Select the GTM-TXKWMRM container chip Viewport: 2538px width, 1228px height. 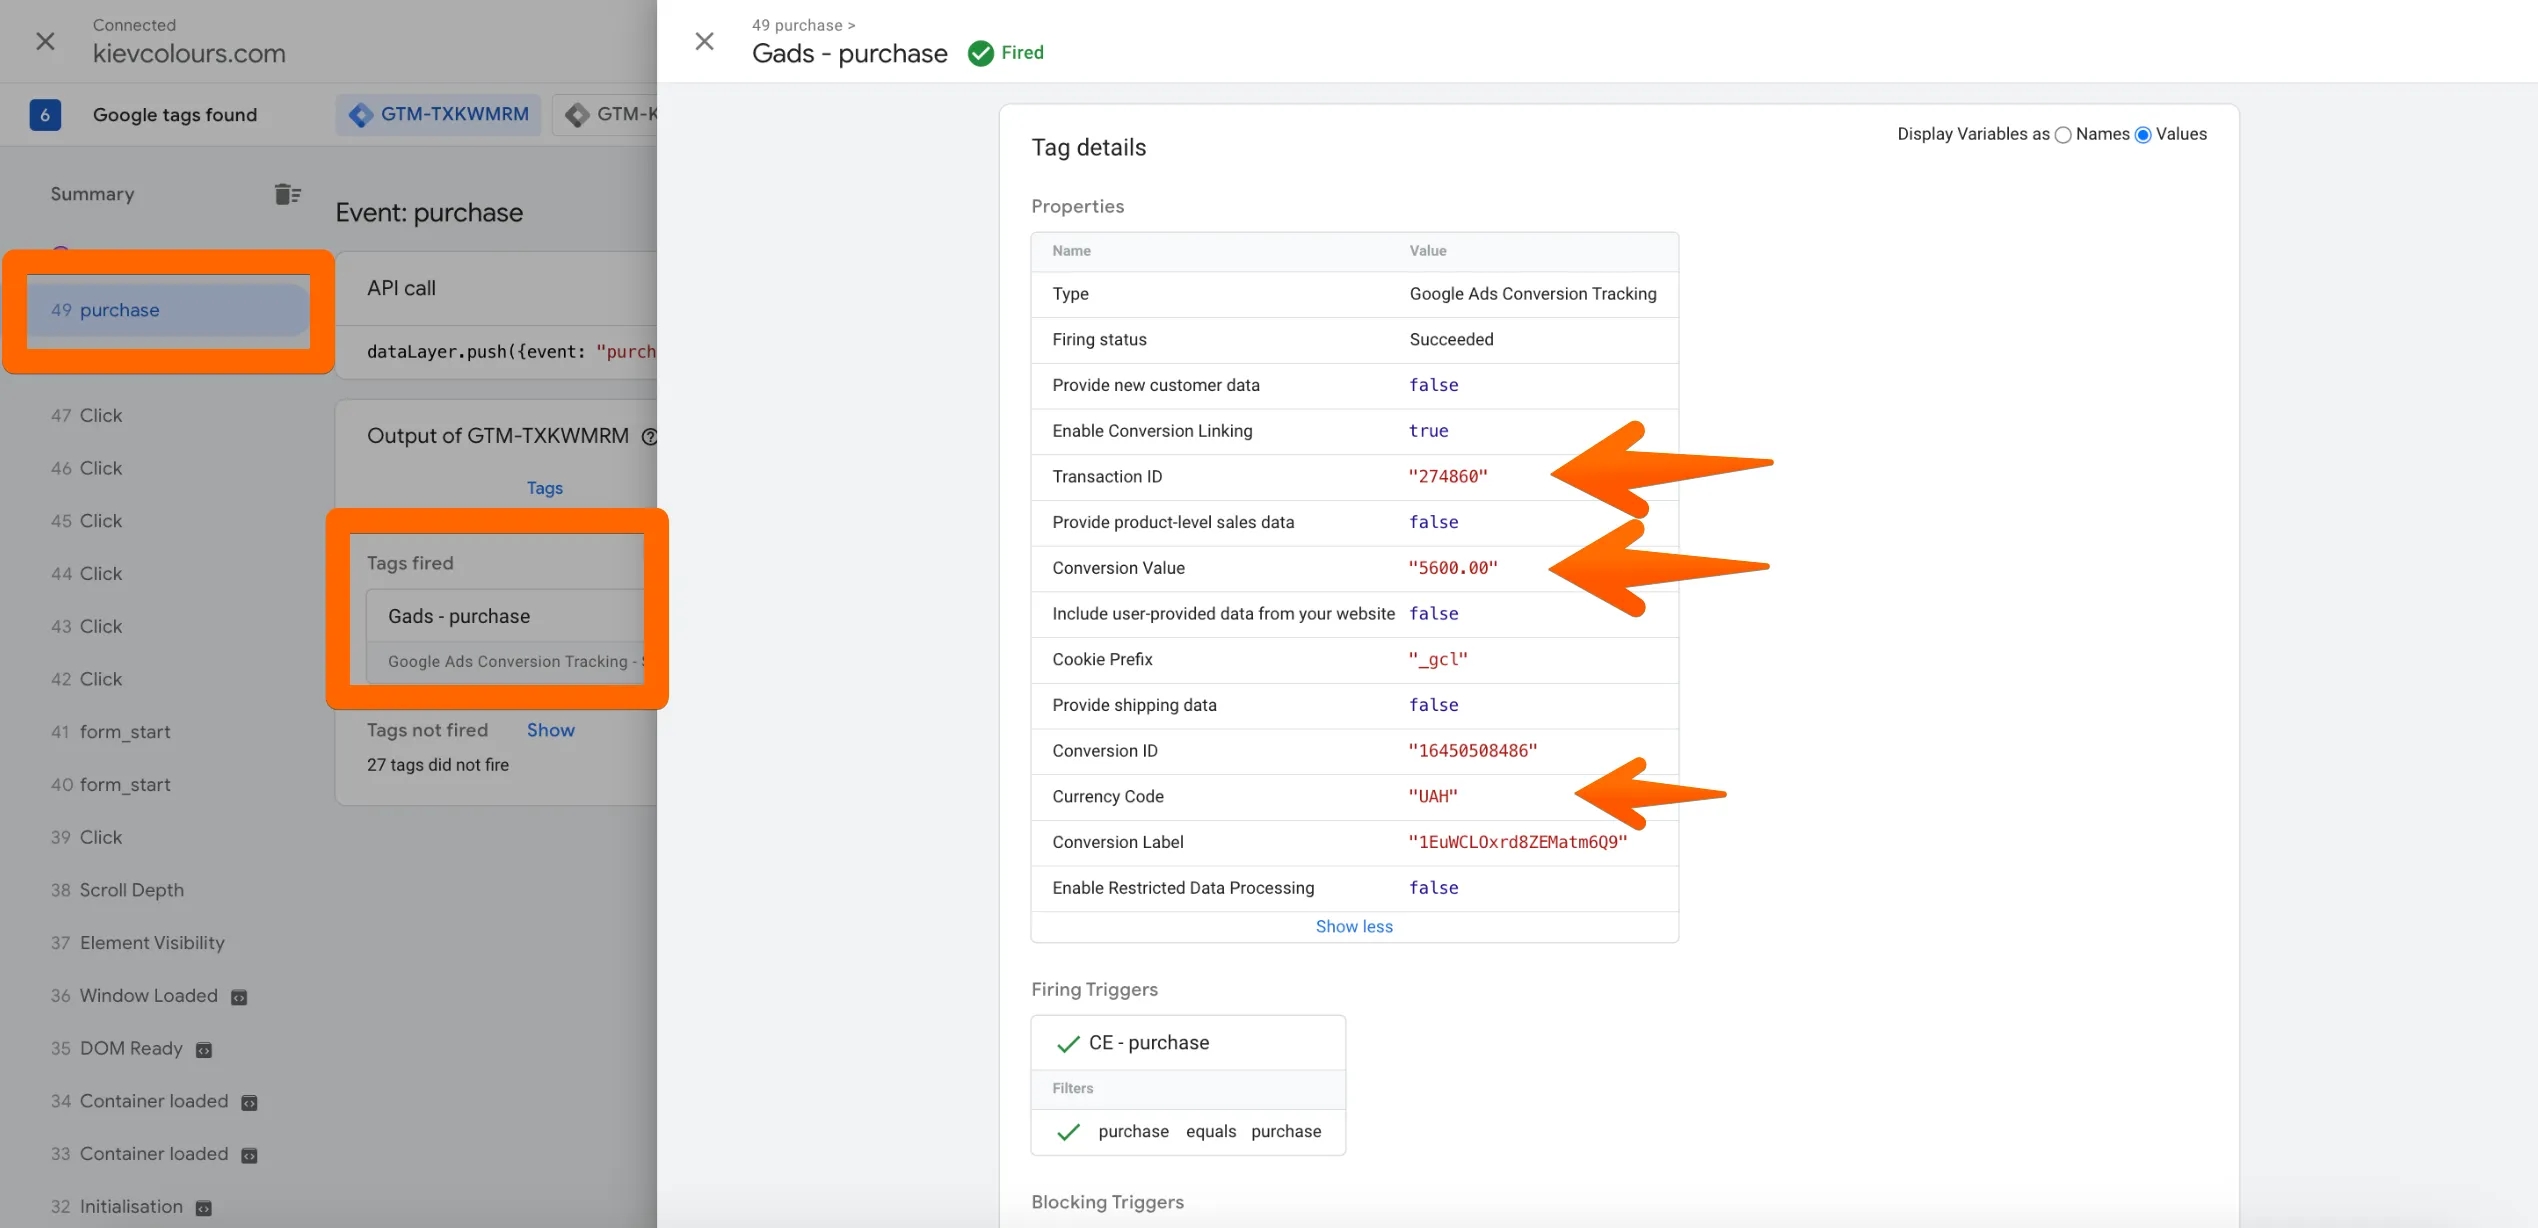pos(438,115)
